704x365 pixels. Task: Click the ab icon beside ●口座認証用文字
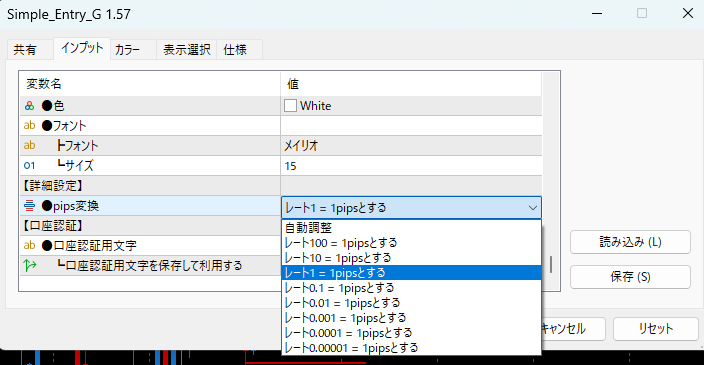29,245
